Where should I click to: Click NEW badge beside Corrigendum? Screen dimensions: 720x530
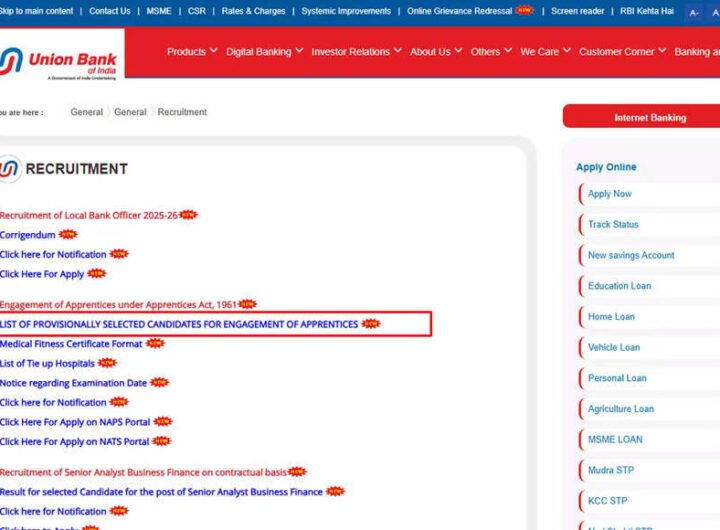68,234
